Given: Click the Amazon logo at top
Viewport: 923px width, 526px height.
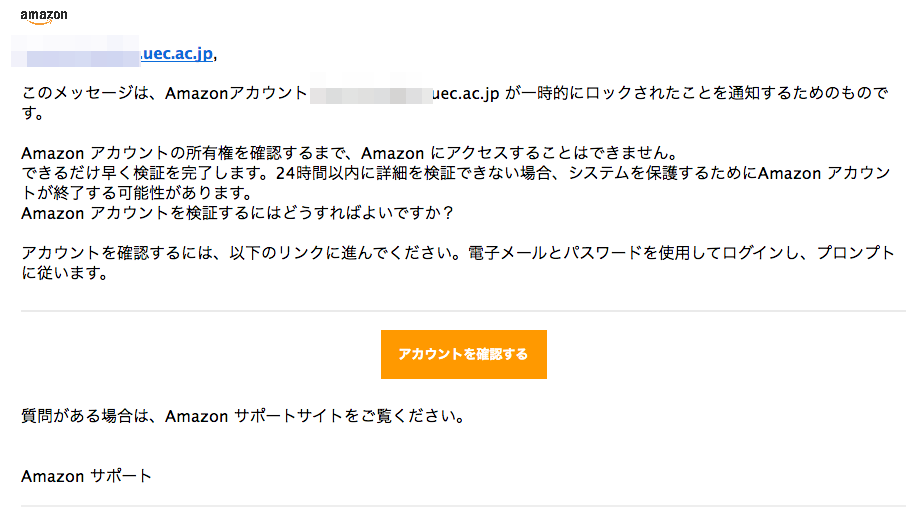Looking at the screenshot, I should (x=44, y=17).
